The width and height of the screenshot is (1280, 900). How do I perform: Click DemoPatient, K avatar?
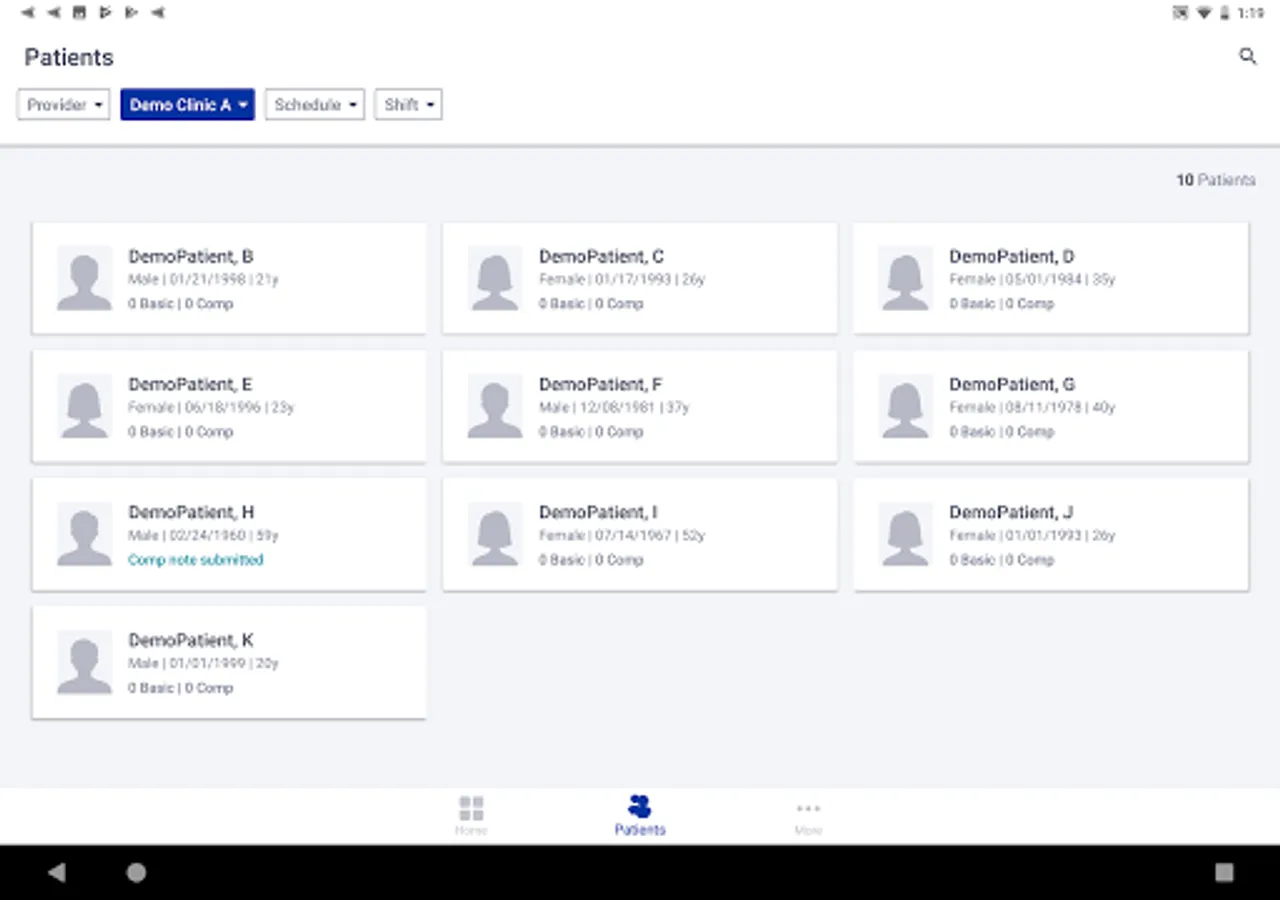[x=85, y=663]
